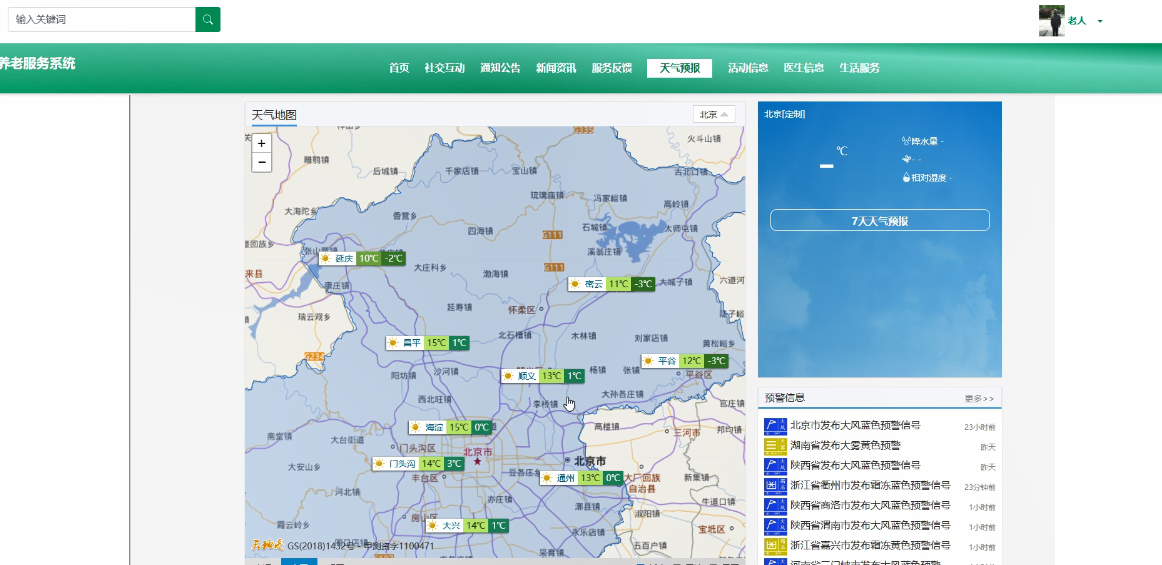Open 浙江省衢州市发布霜冻蓝色预警信号 alert
This screenshot has width=1162, height=565.
click(870, 486)
